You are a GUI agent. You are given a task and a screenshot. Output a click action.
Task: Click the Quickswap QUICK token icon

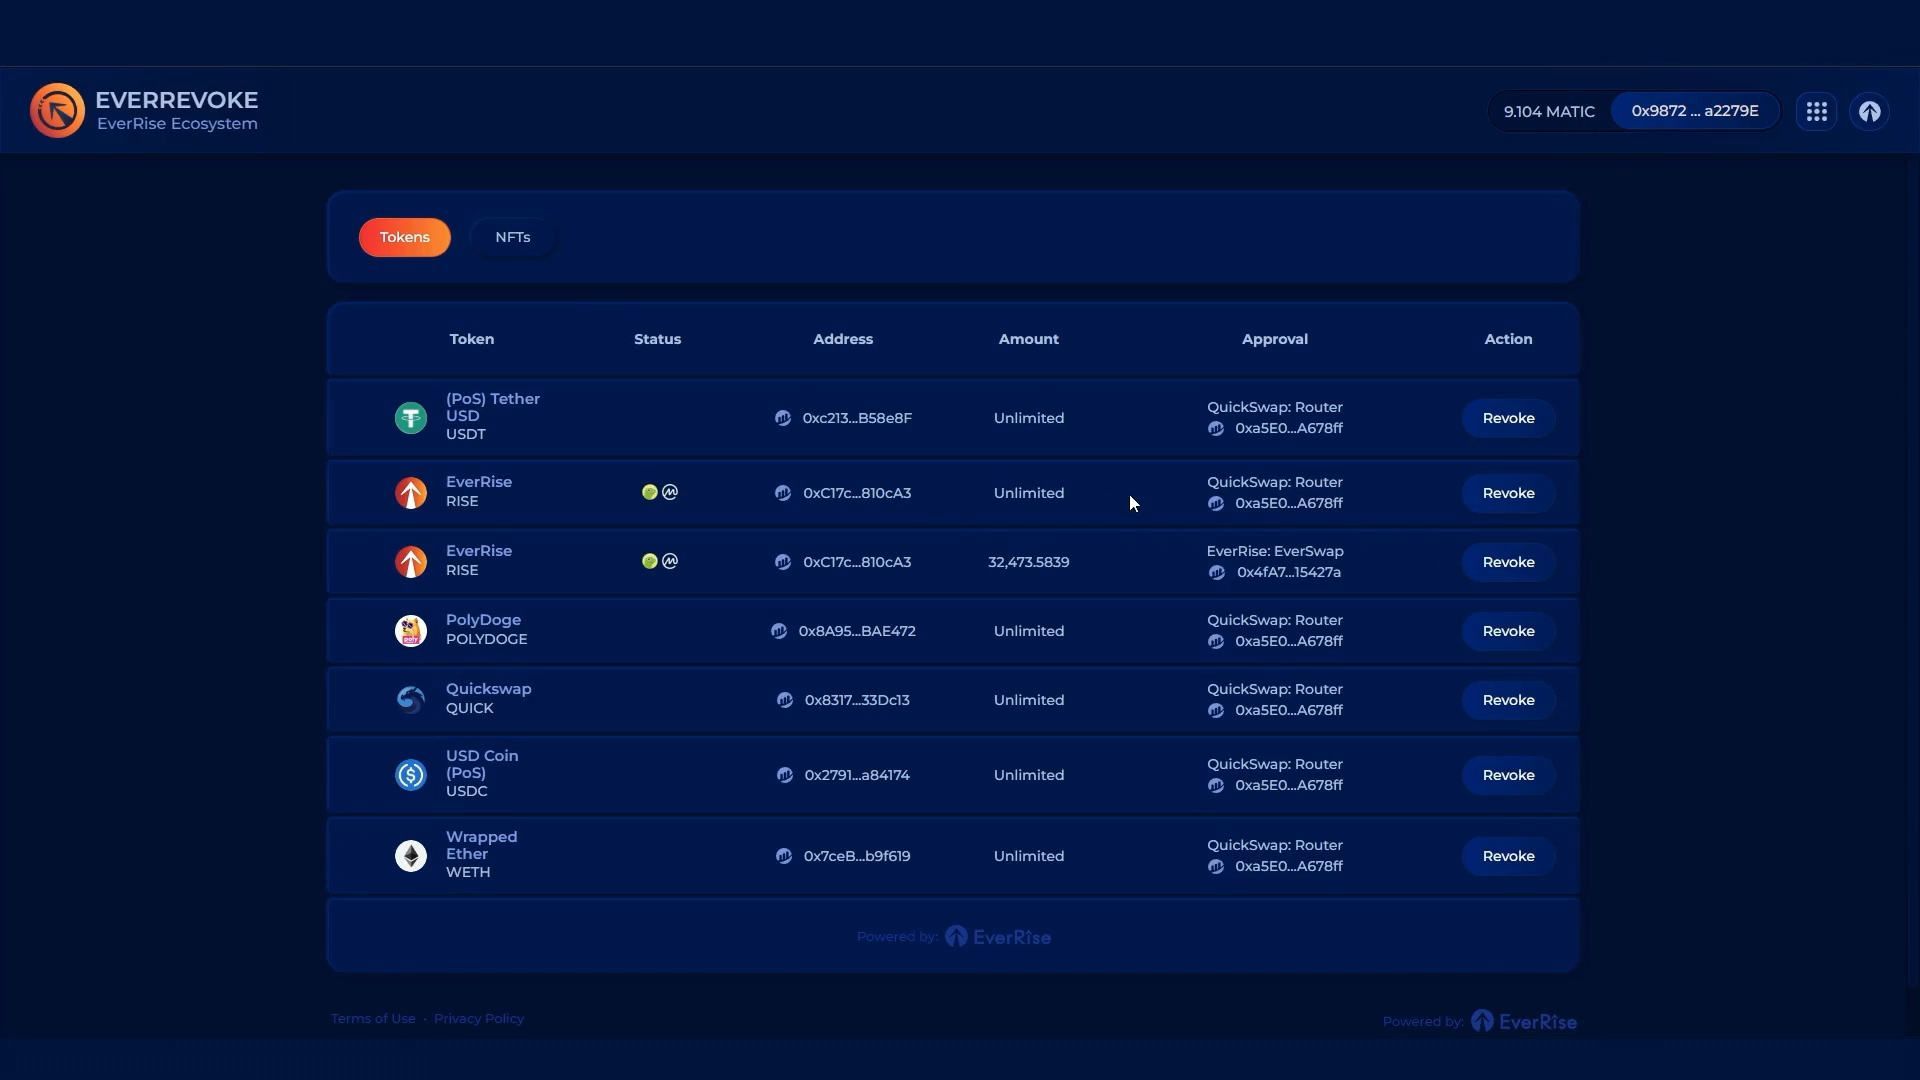(411, 700)
